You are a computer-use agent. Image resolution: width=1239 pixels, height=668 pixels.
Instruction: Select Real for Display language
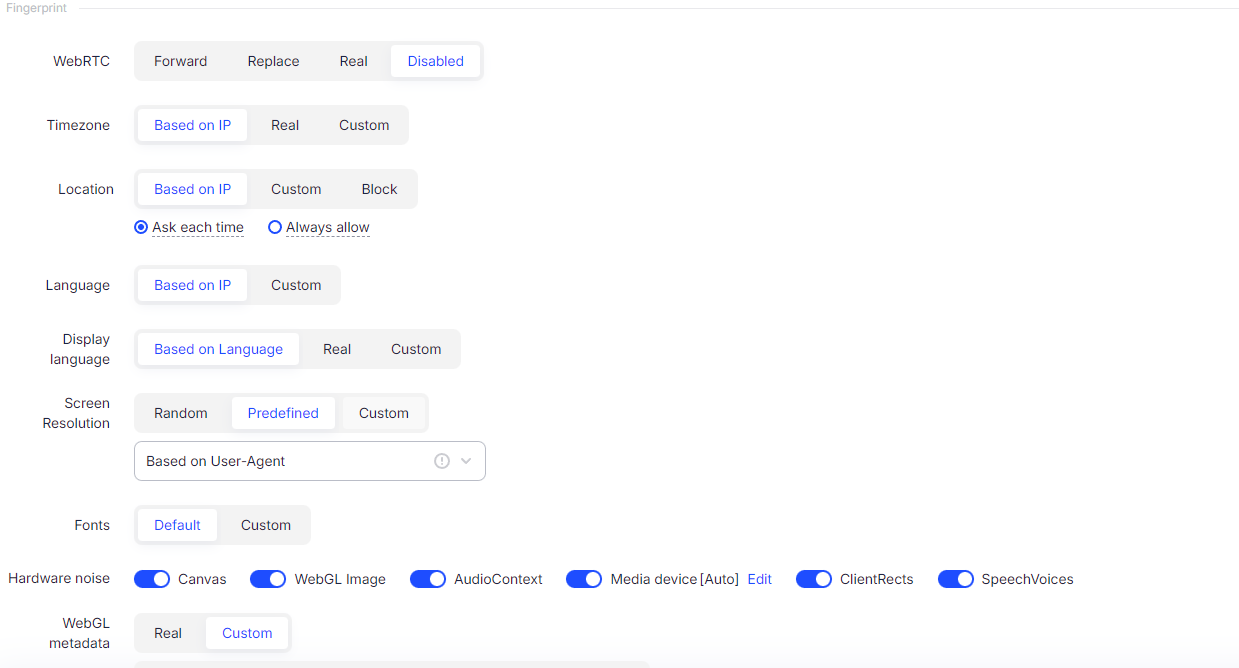pos(337,349)
